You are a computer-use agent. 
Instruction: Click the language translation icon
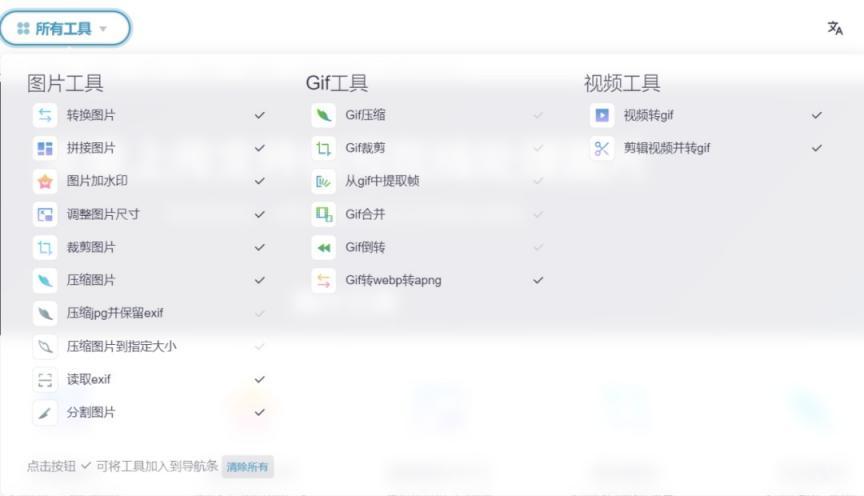coord(835,28)
